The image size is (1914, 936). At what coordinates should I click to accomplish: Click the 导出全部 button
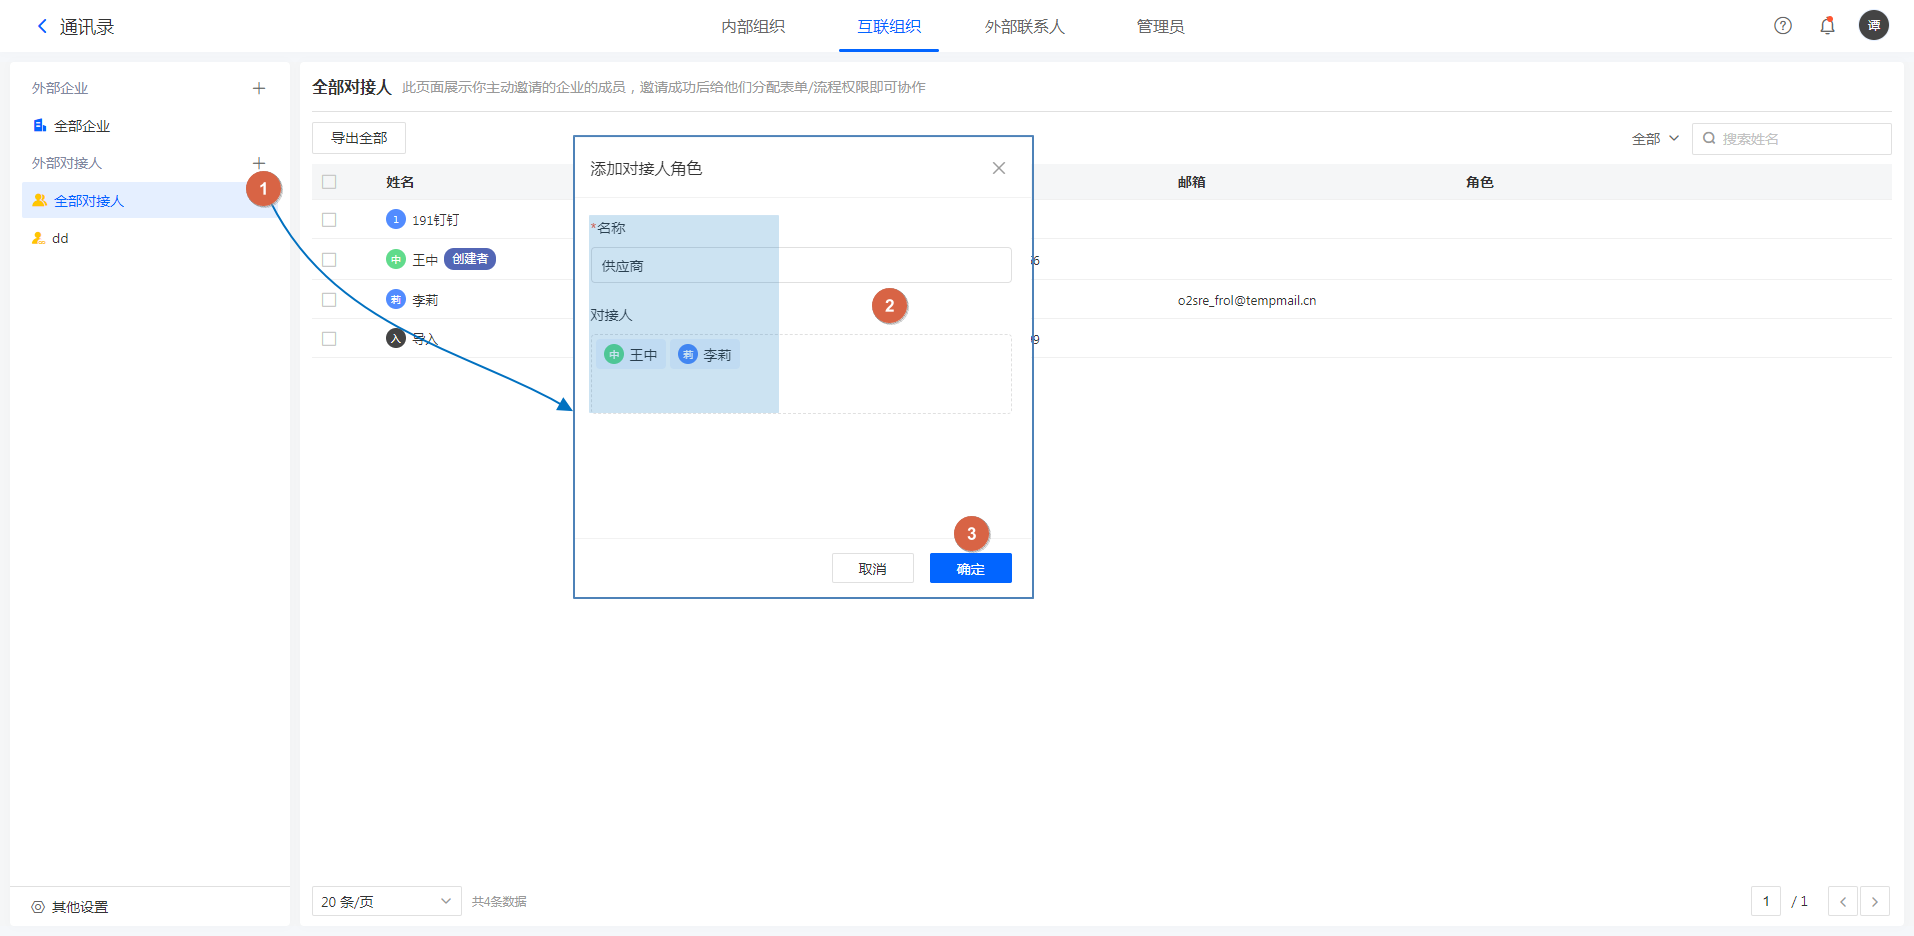(x=359, y=138)
